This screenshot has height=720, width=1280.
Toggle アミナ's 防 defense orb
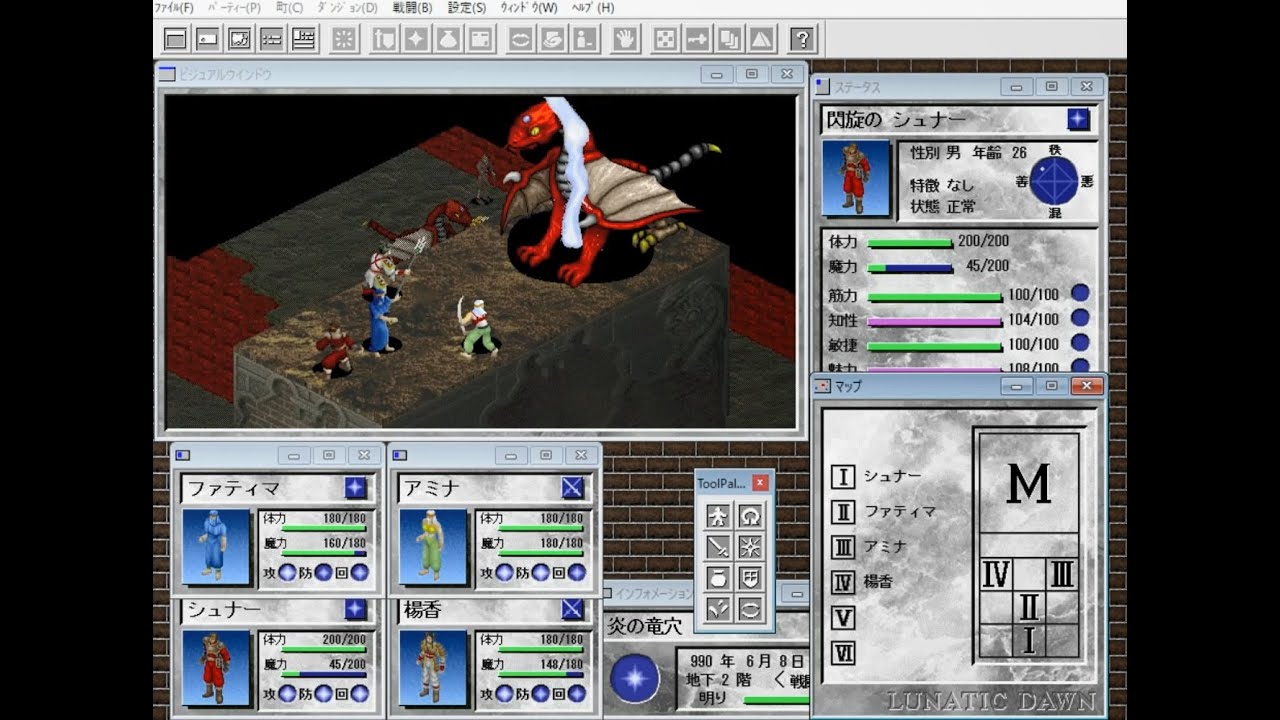[x=540, y=573]
